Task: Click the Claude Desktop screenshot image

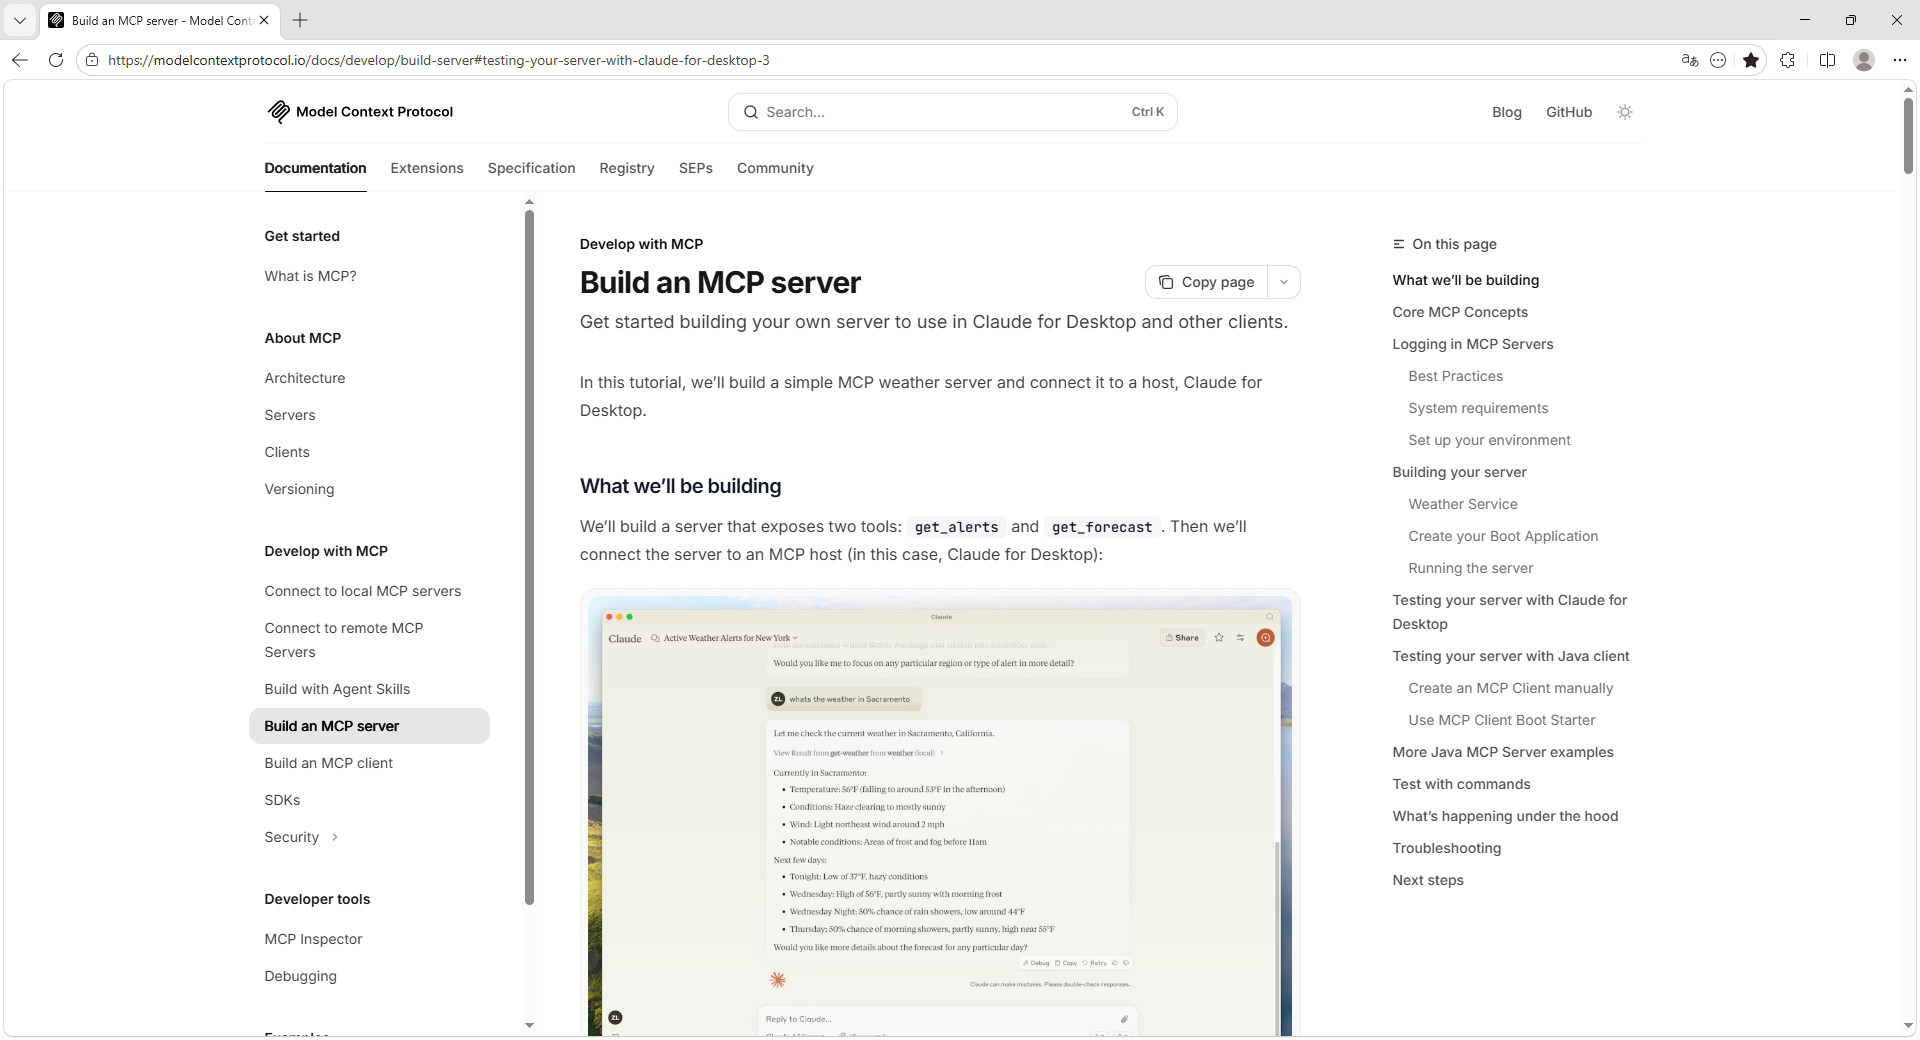Action: point(940,814)
